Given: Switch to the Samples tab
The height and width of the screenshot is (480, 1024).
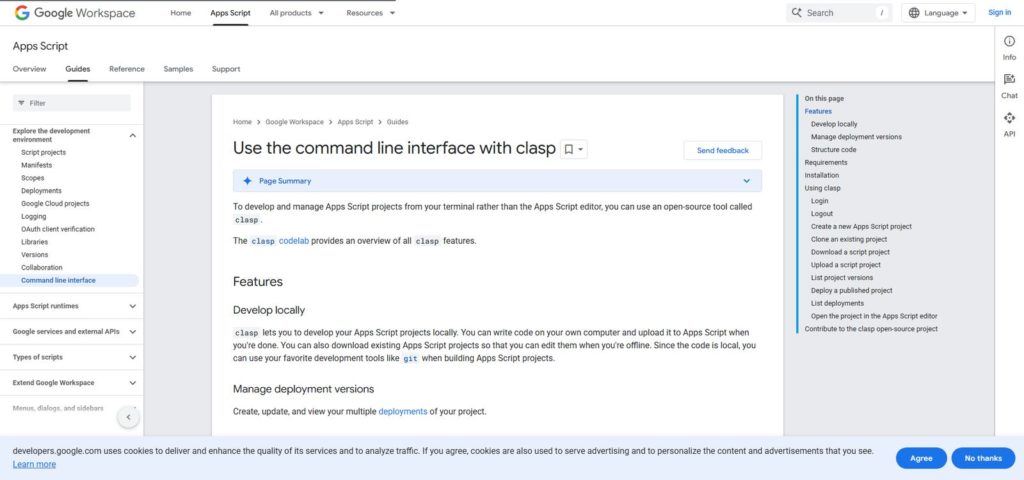Looking at the screenshot, I should click(178, 69).
